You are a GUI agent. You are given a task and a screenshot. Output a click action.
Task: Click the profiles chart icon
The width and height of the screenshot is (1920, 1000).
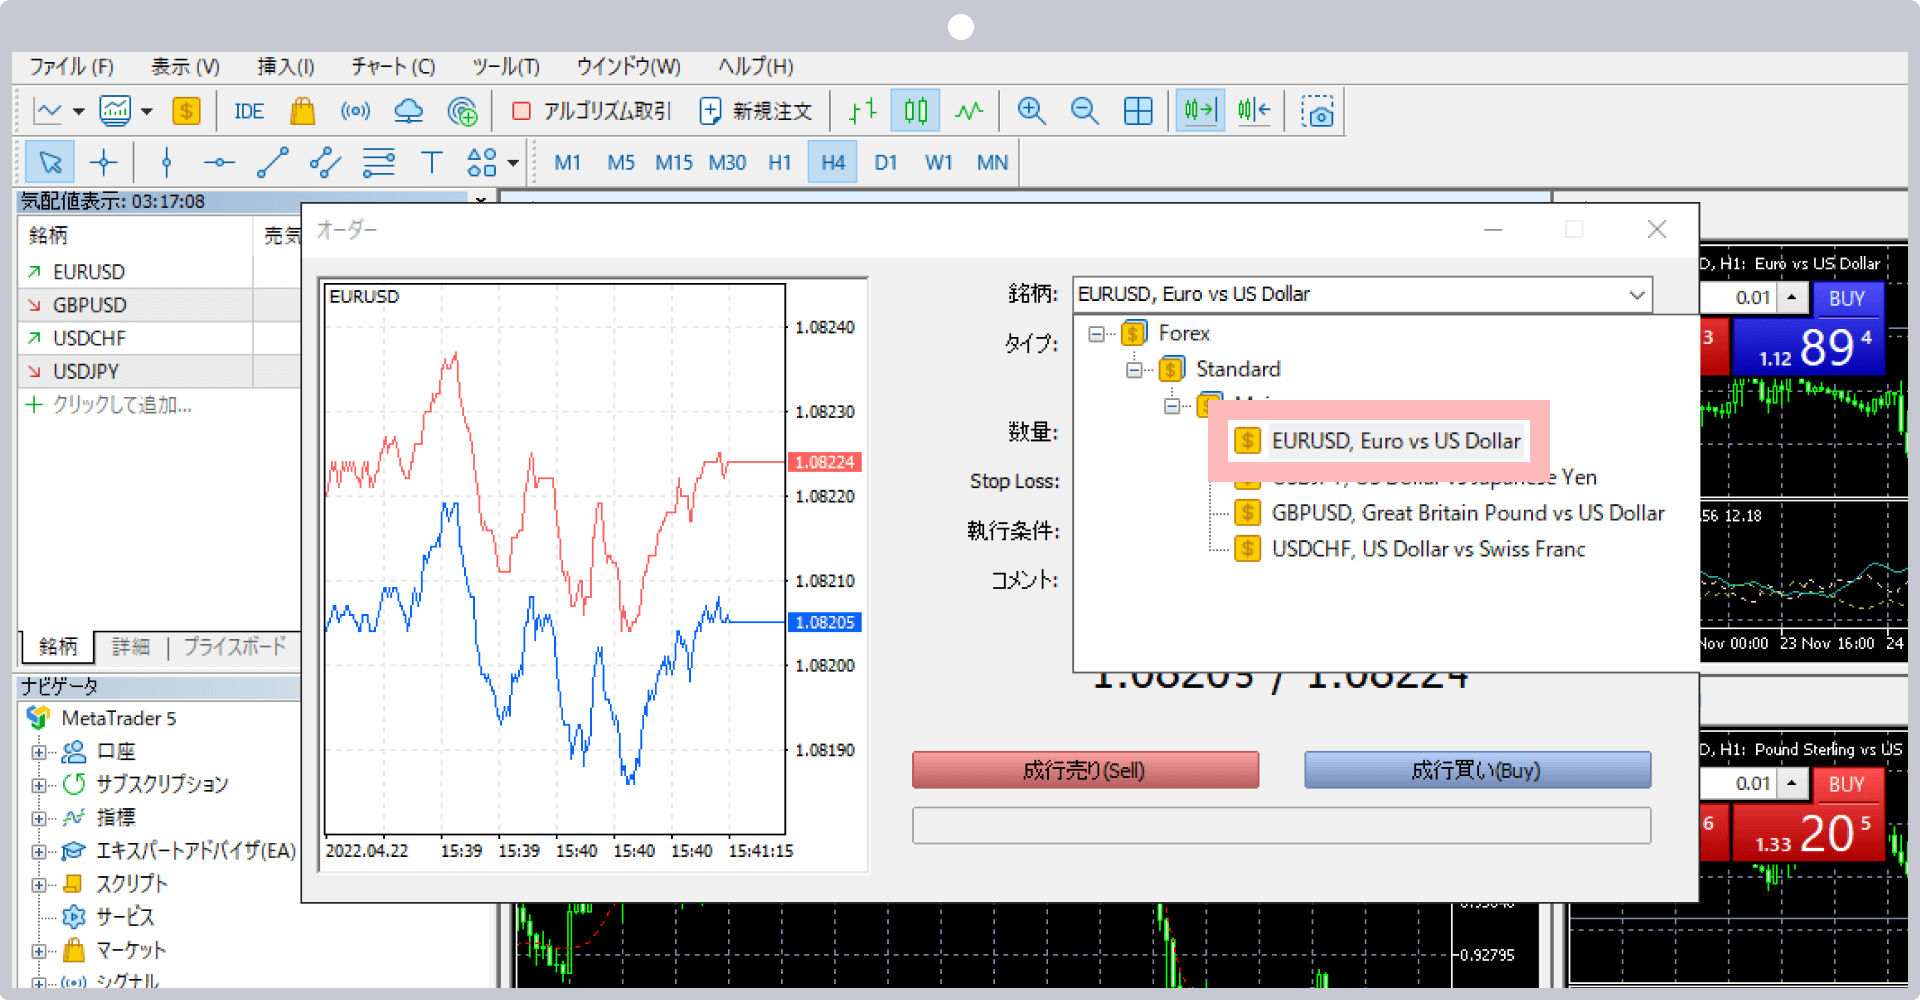[115, 111]
